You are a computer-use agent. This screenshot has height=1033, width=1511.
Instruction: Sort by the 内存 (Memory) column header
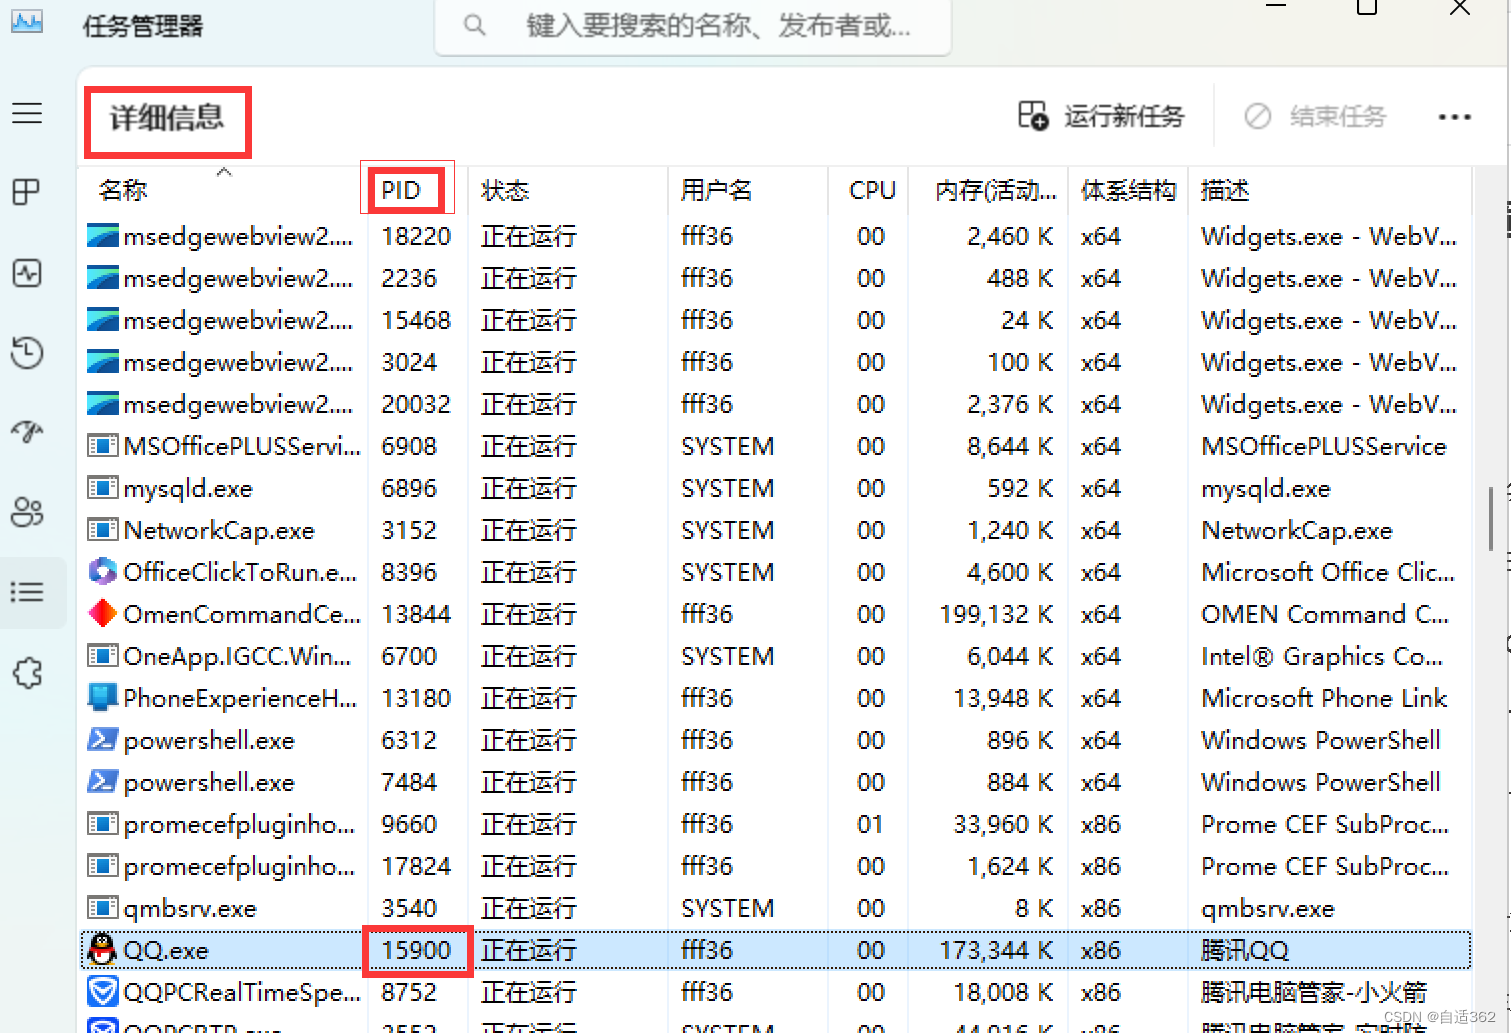tap(996, 190)
